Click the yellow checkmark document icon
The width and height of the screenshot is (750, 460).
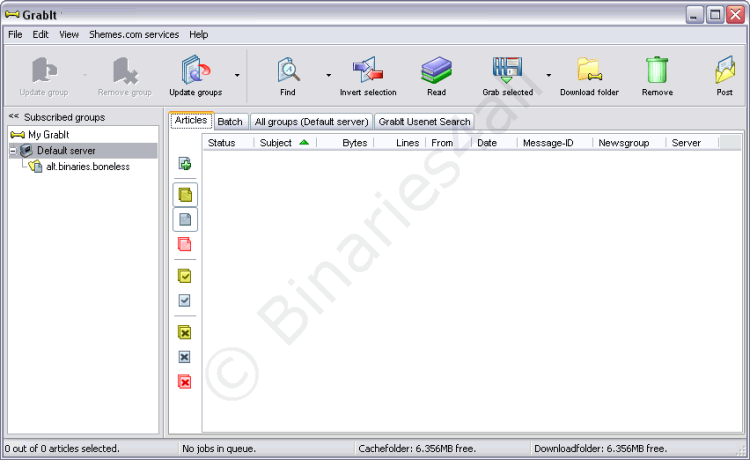click(185, 276)
